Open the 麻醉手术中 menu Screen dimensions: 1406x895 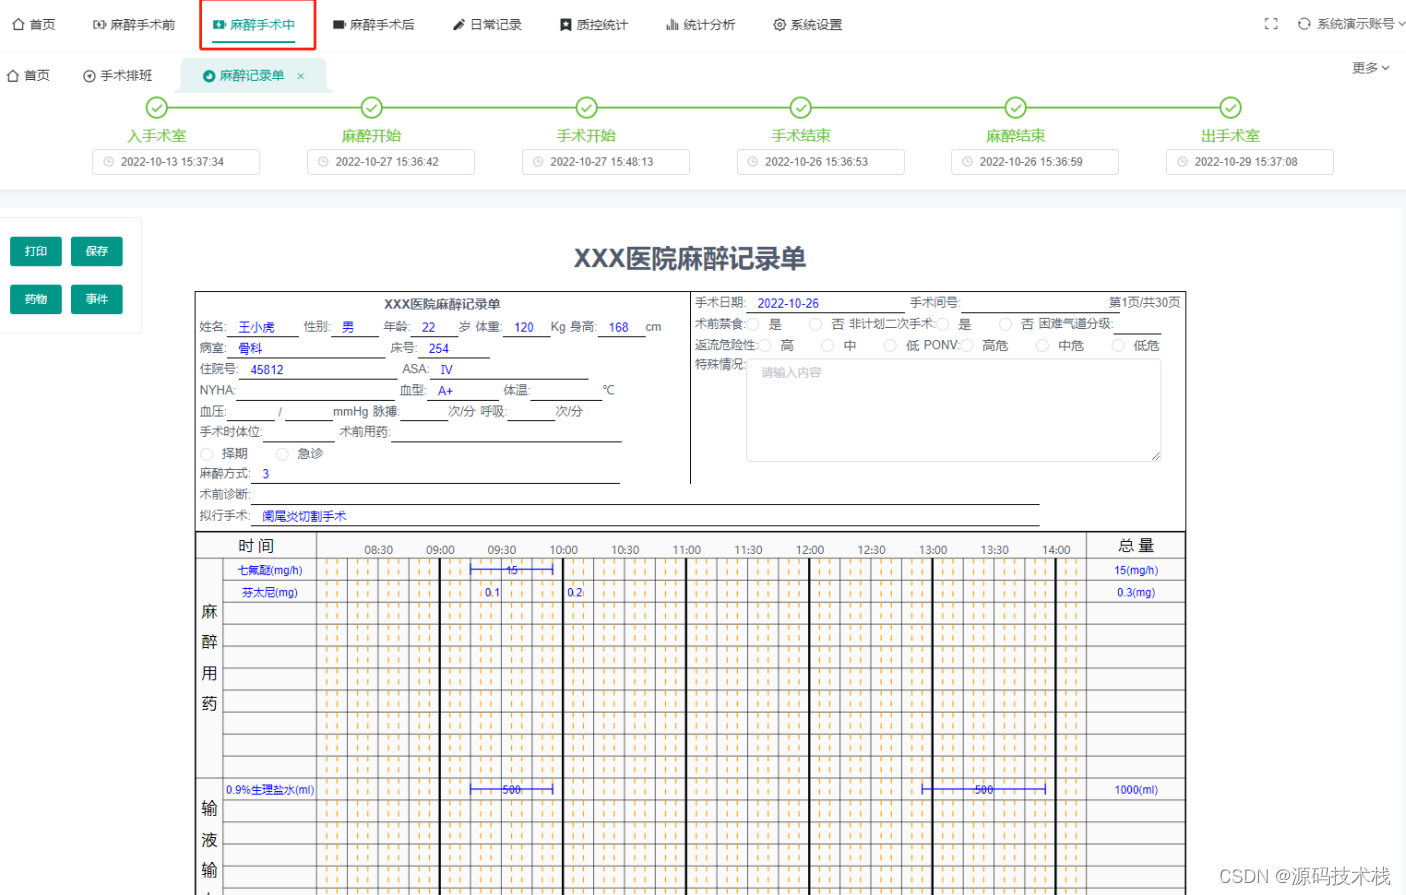(254, 24)
